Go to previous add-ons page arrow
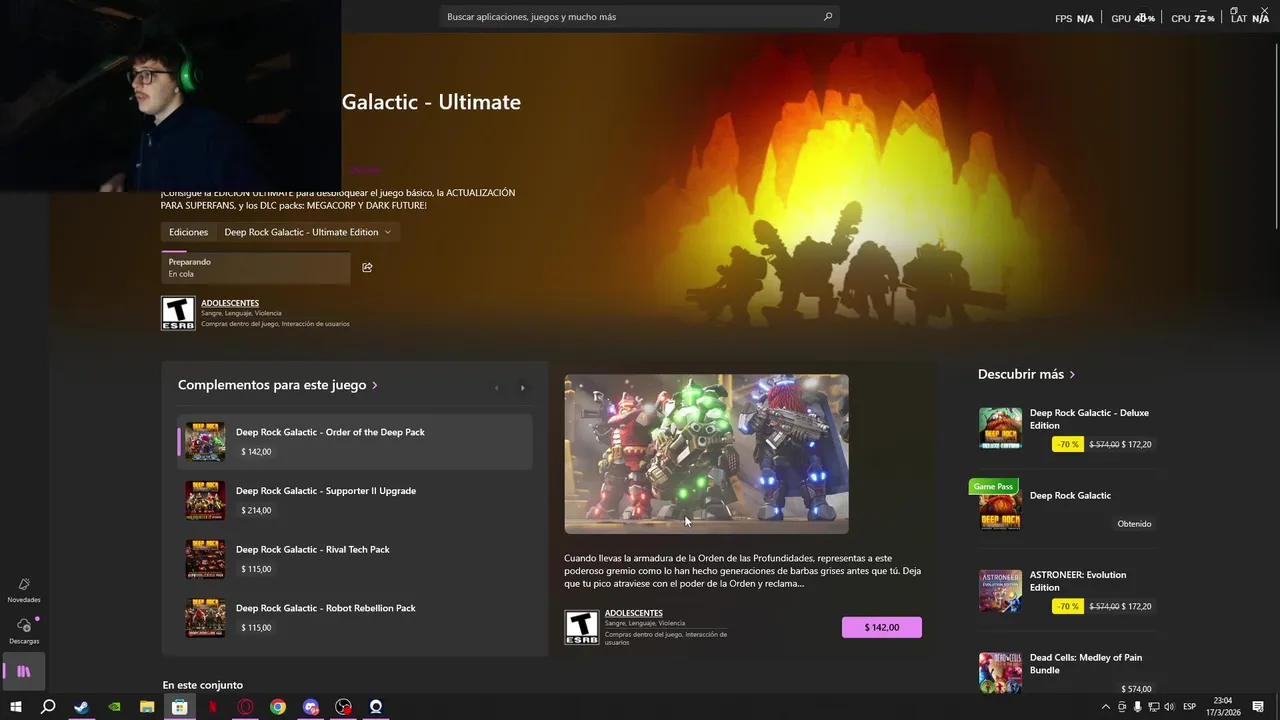This screenshot has width=1280, height=720. (496, 388)
